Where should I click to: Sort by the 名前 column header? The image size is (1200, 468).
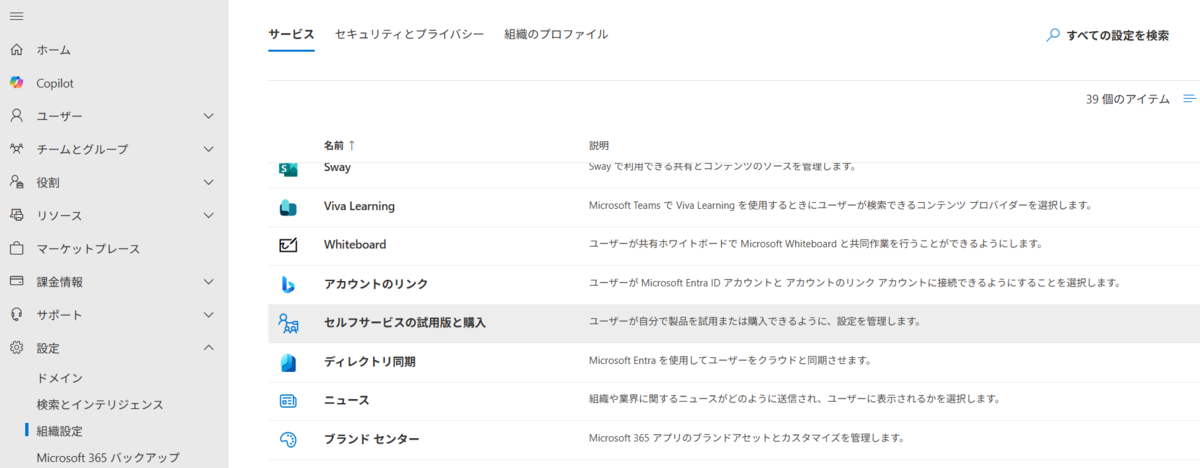[339, 146]
